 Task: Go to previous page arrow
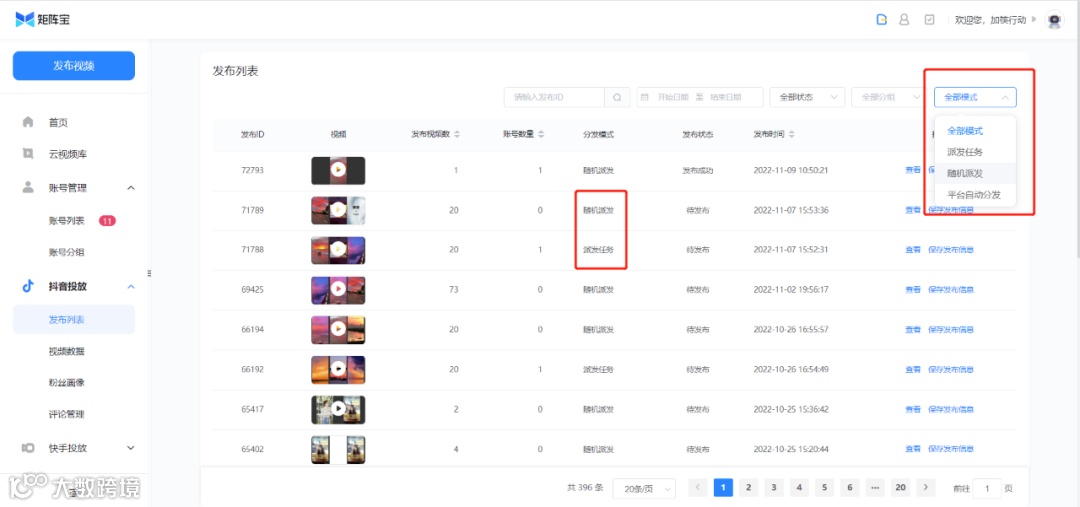(698, 488)
